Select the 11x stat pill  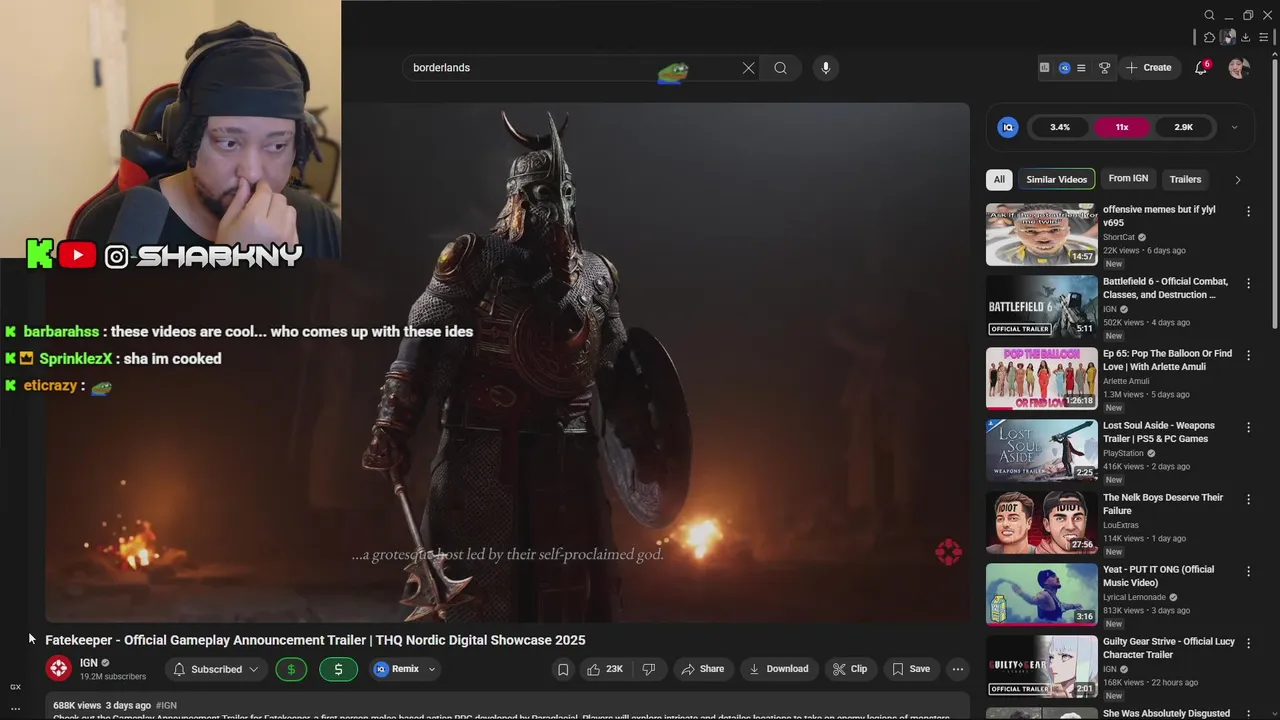(x=1122, y=127)
